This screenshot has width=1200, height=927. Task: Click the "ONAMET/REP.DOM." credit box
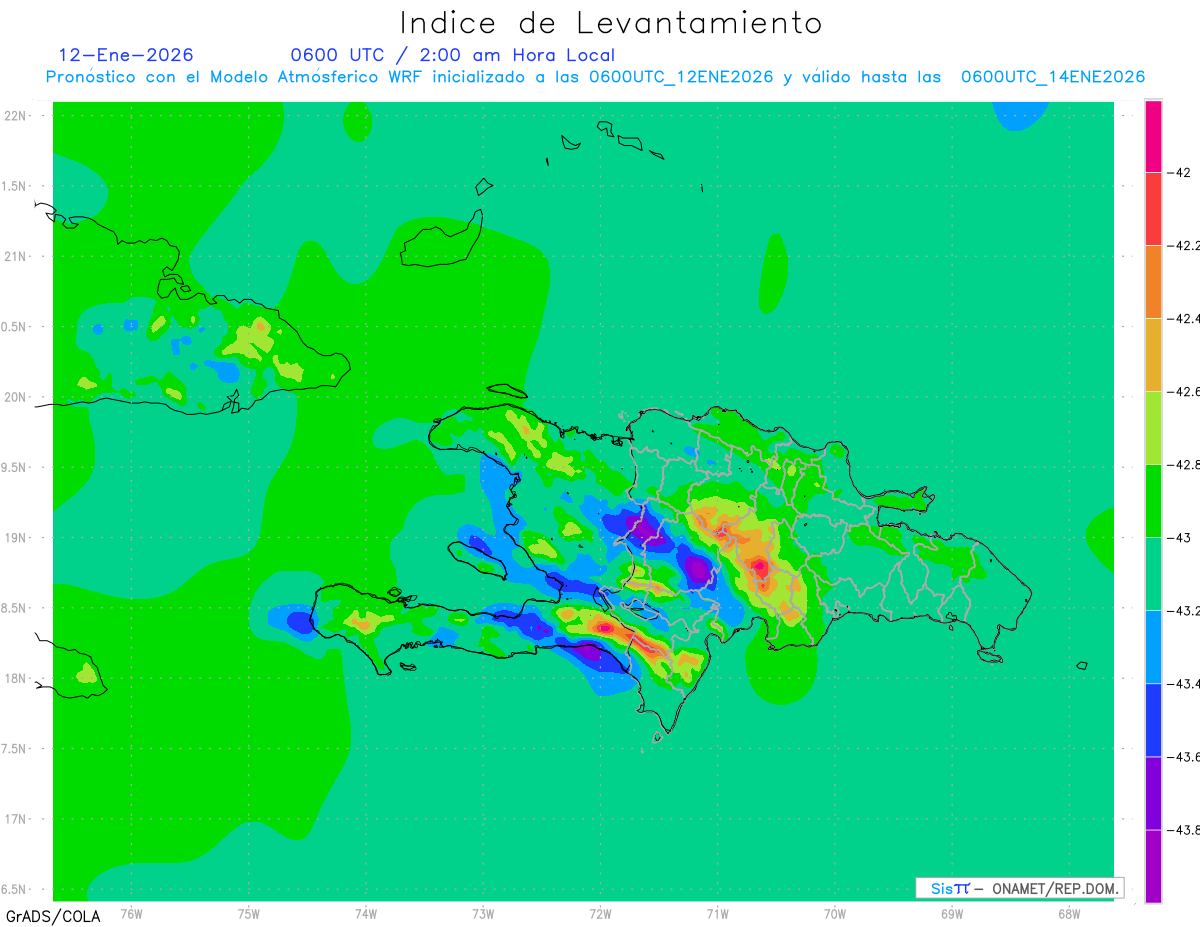coord(1020,888)
